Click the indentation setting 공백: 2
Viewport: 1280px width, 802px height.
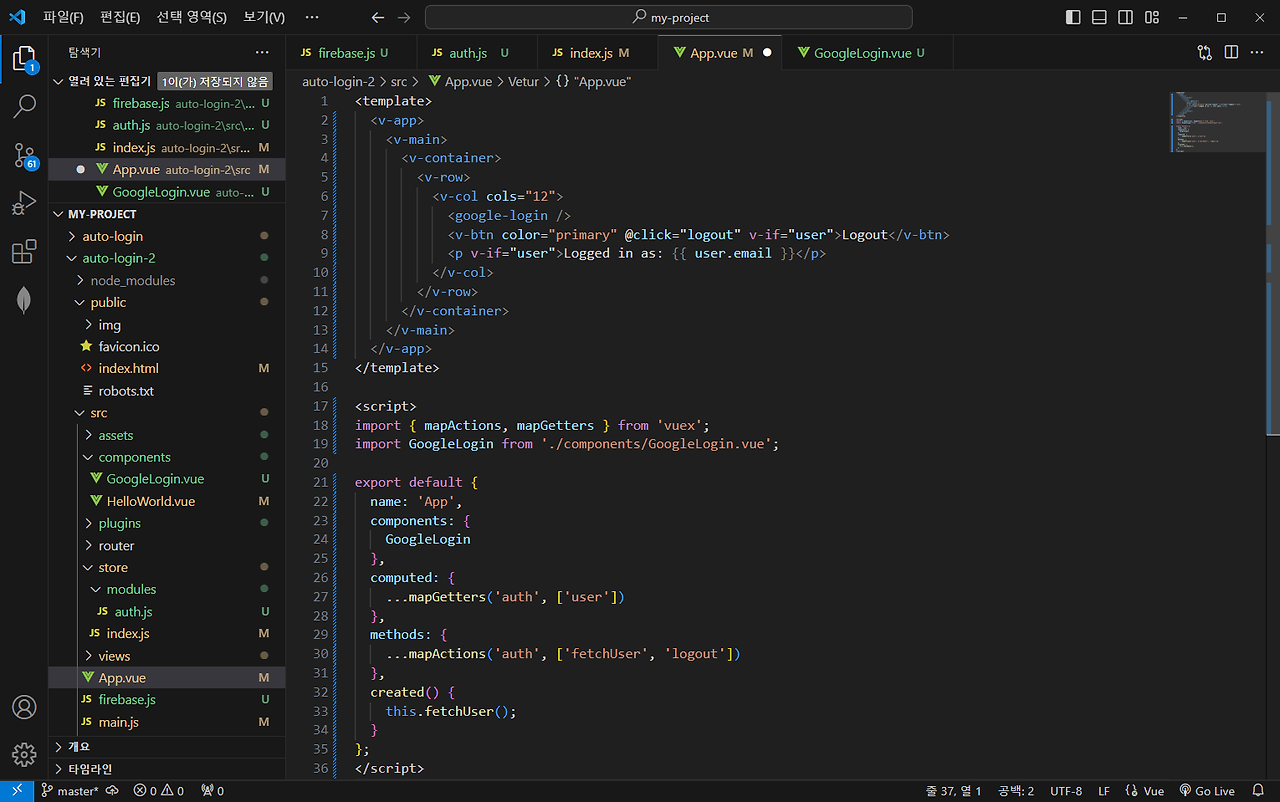pyautogui.click(x=1015, y=791)
